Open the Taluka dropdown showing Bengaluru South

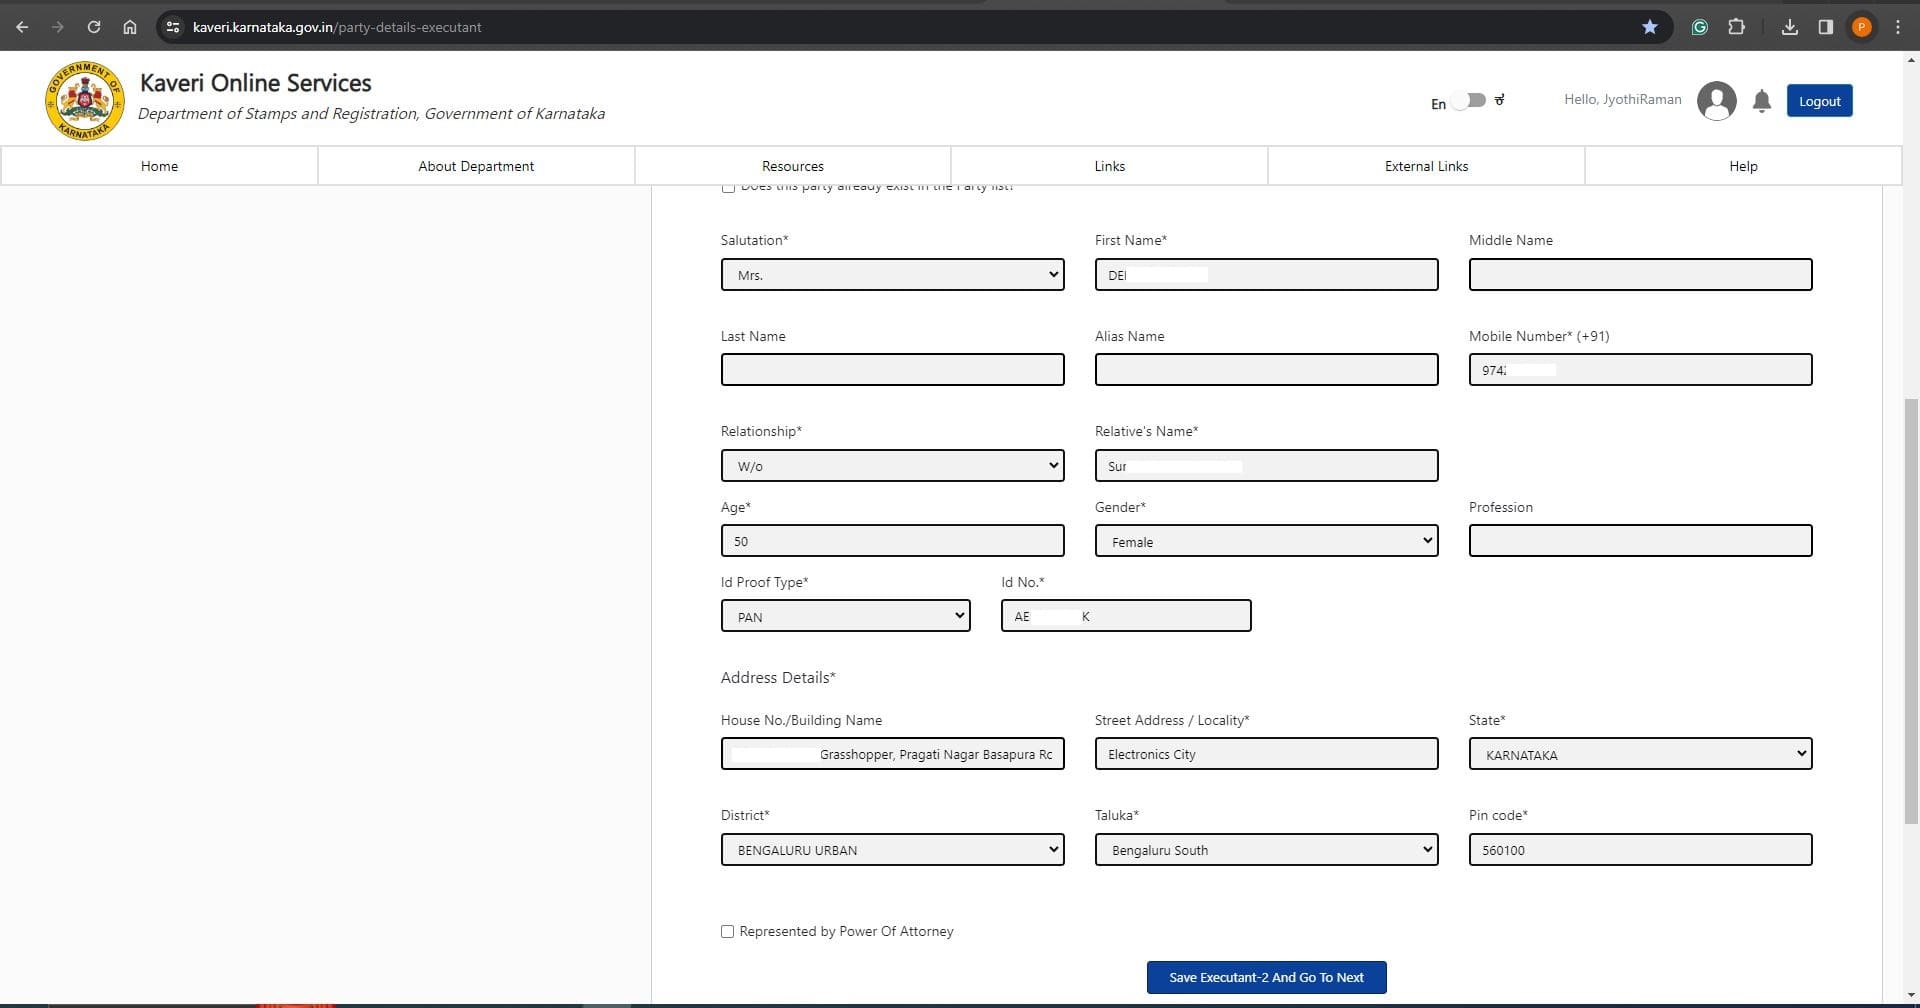pyautogui.click(x=1266, y=850)
